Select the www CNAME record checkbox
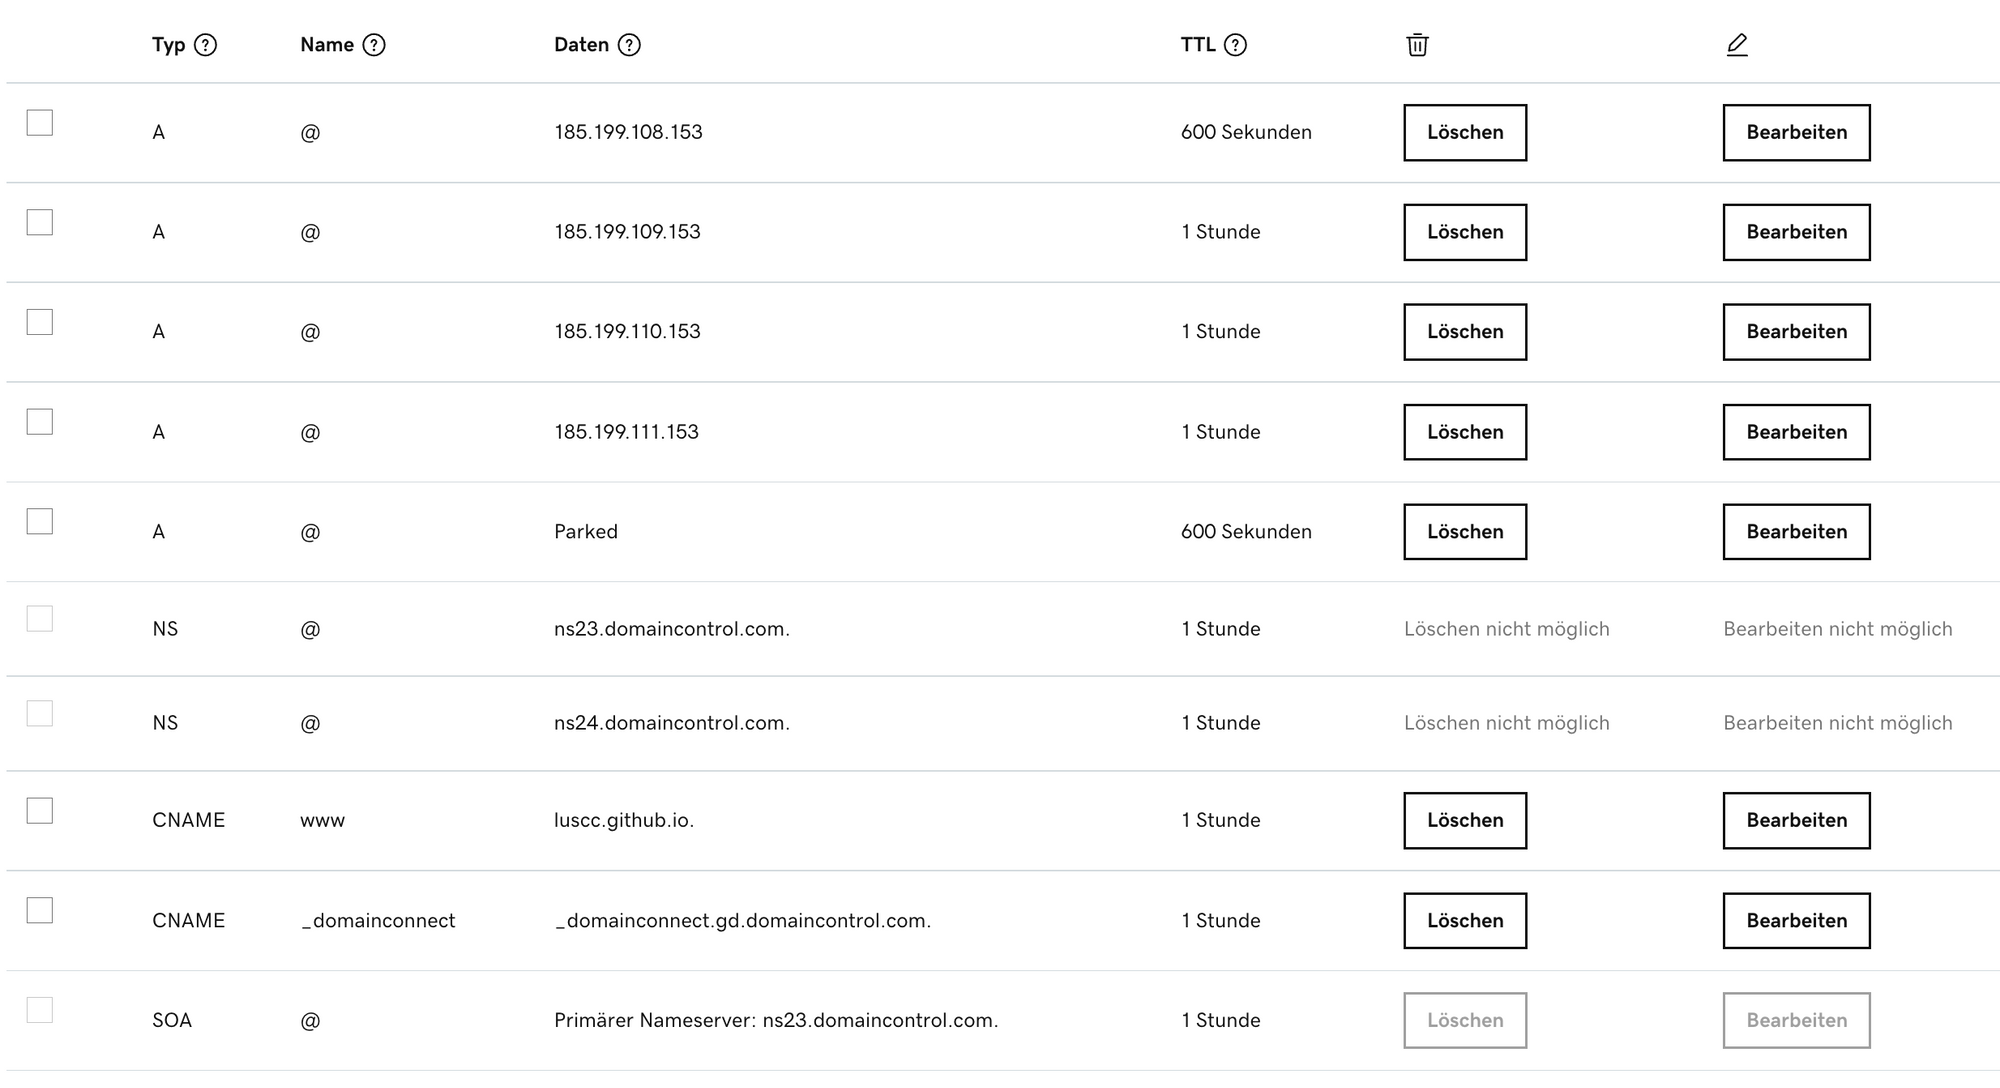This screenshot has width=2000, height=1088. (40, 810)
